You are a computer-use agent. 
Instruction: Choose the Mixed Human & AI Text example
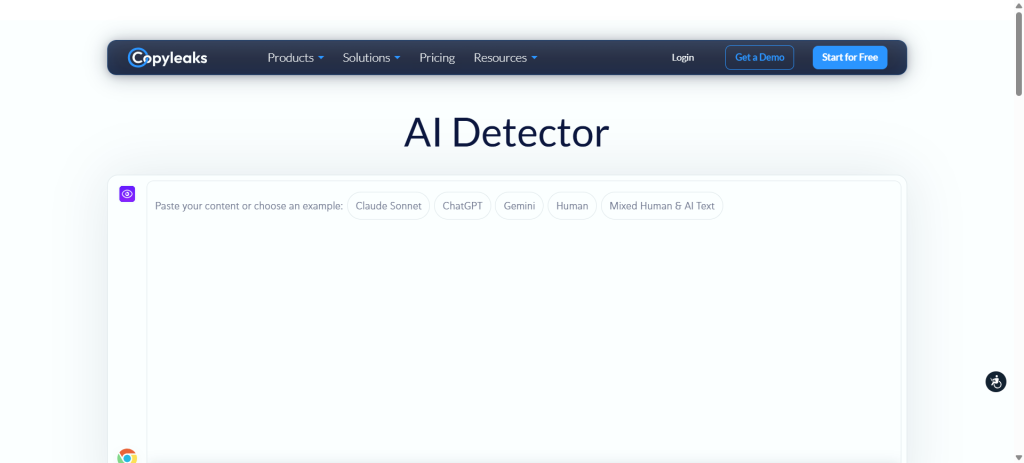662,206
